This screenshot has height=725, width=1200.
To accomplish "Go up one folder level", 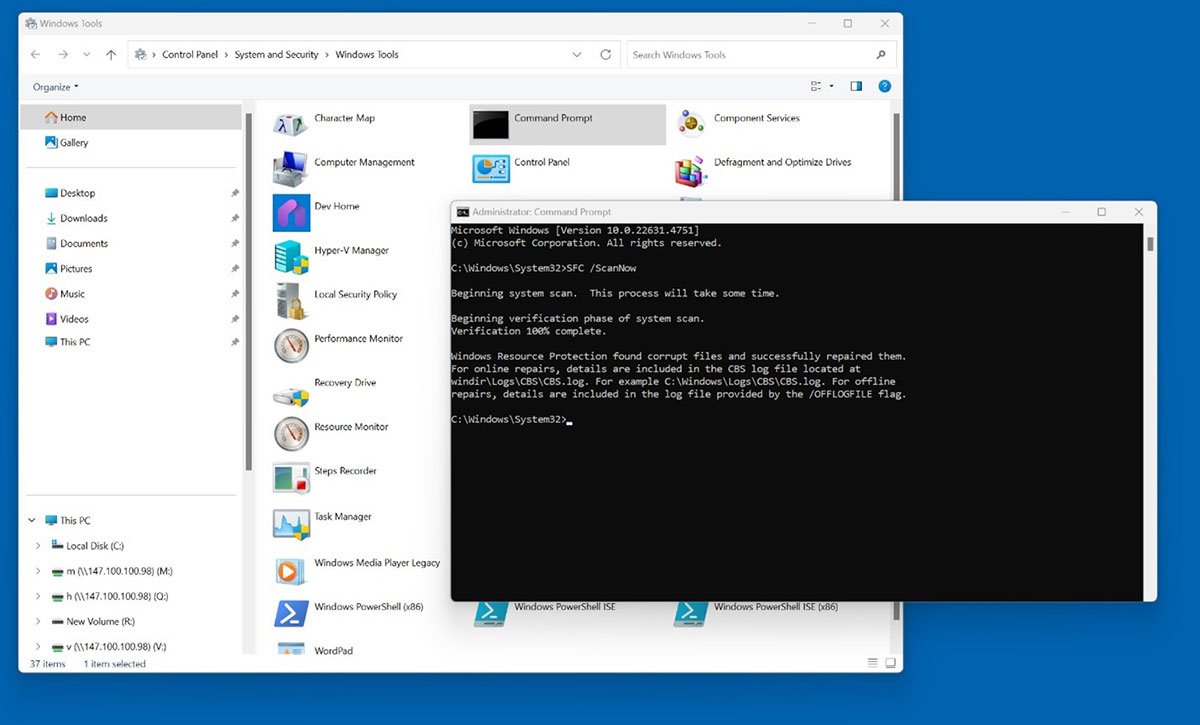I will [111, 55].
